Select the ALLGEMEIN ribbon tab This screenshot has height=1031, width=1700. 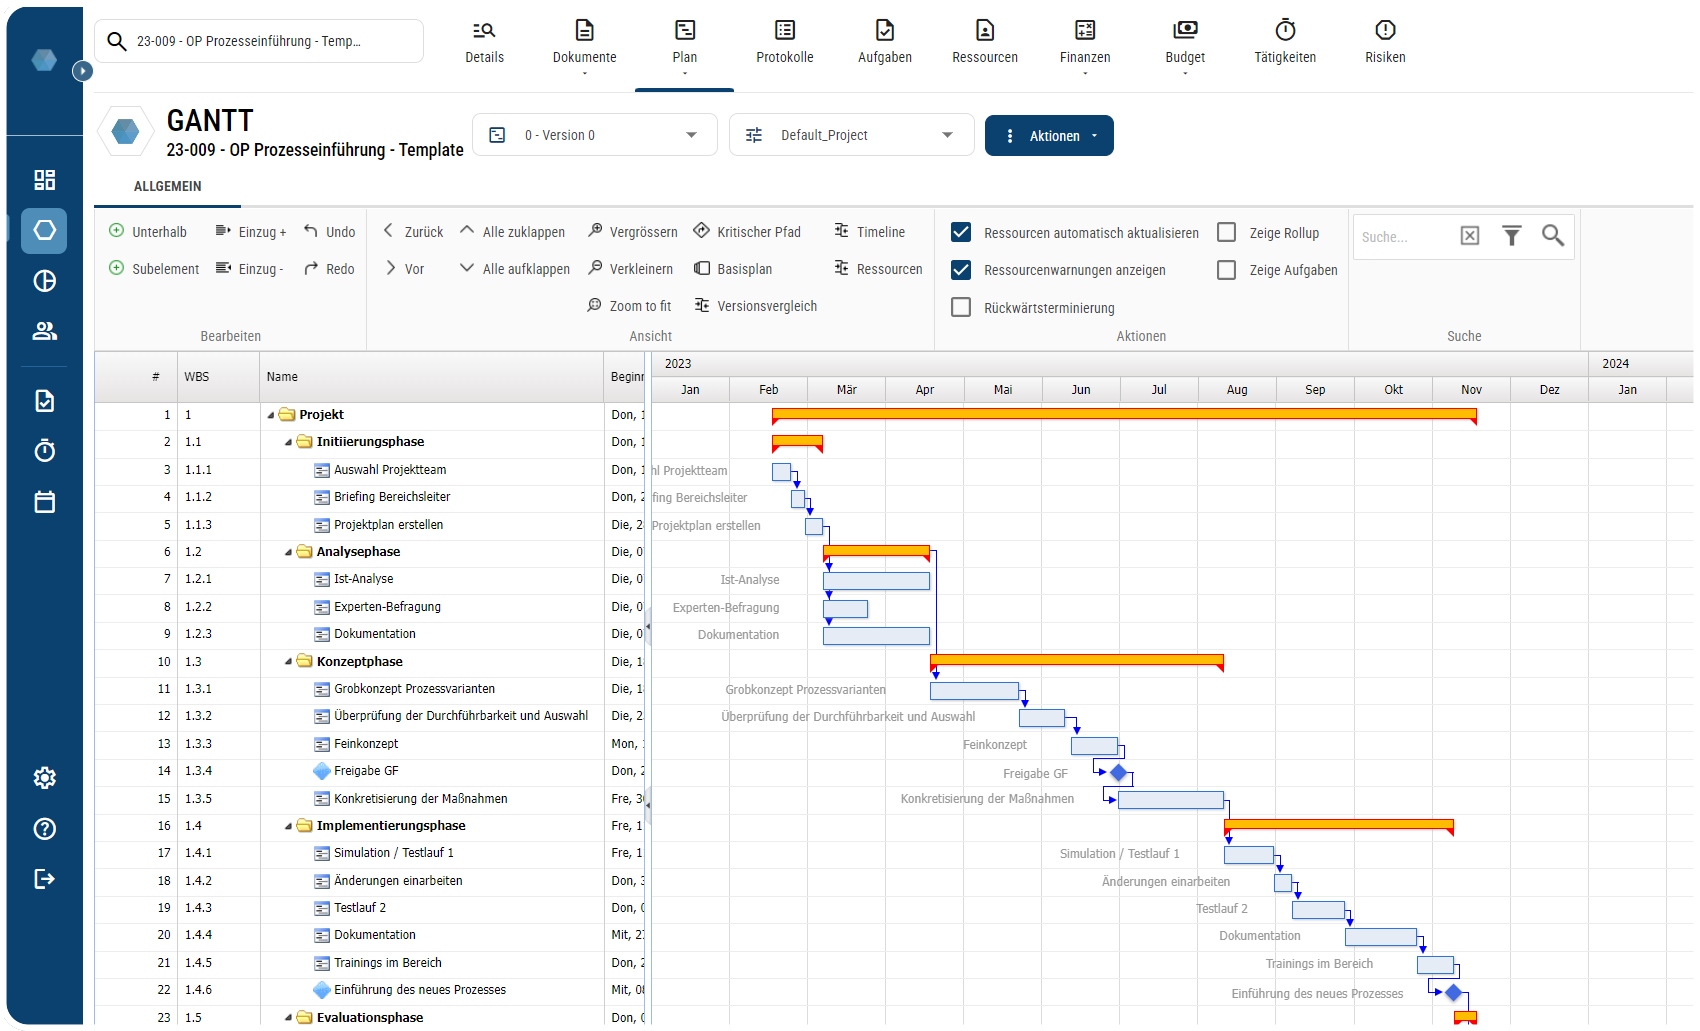click(167, 186)
